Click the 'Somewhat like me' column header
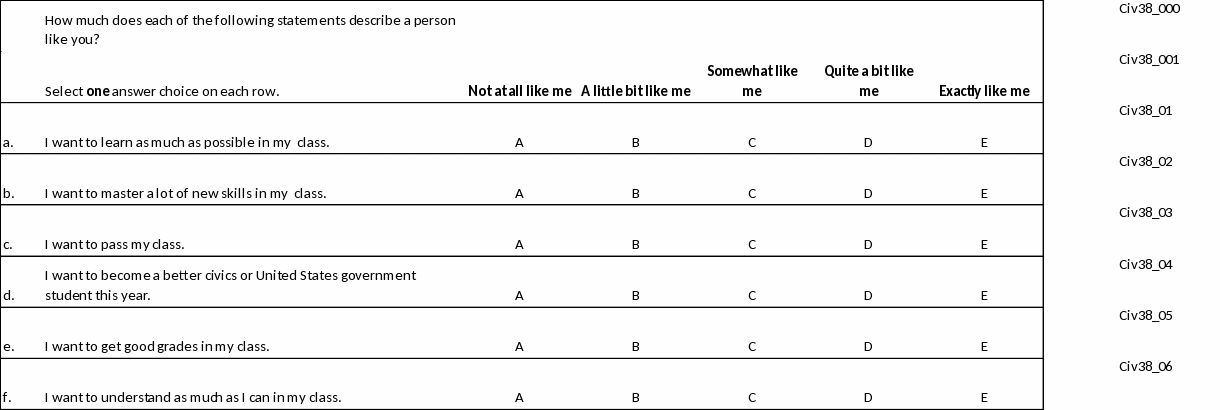Image resolution: width=1220 pixels, height=410 pixels. [x=752, y=81]
